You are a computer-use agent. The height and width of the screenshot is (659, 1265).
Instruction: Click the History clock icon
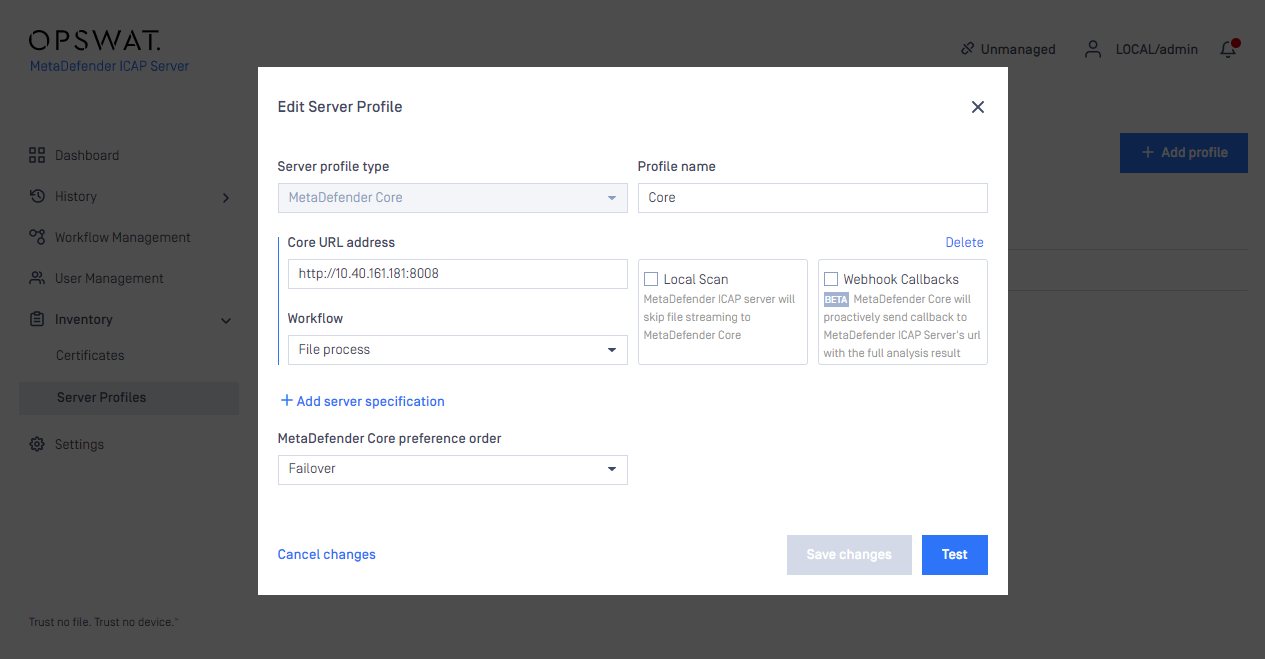pyautogui.click(x=37, y=196)
